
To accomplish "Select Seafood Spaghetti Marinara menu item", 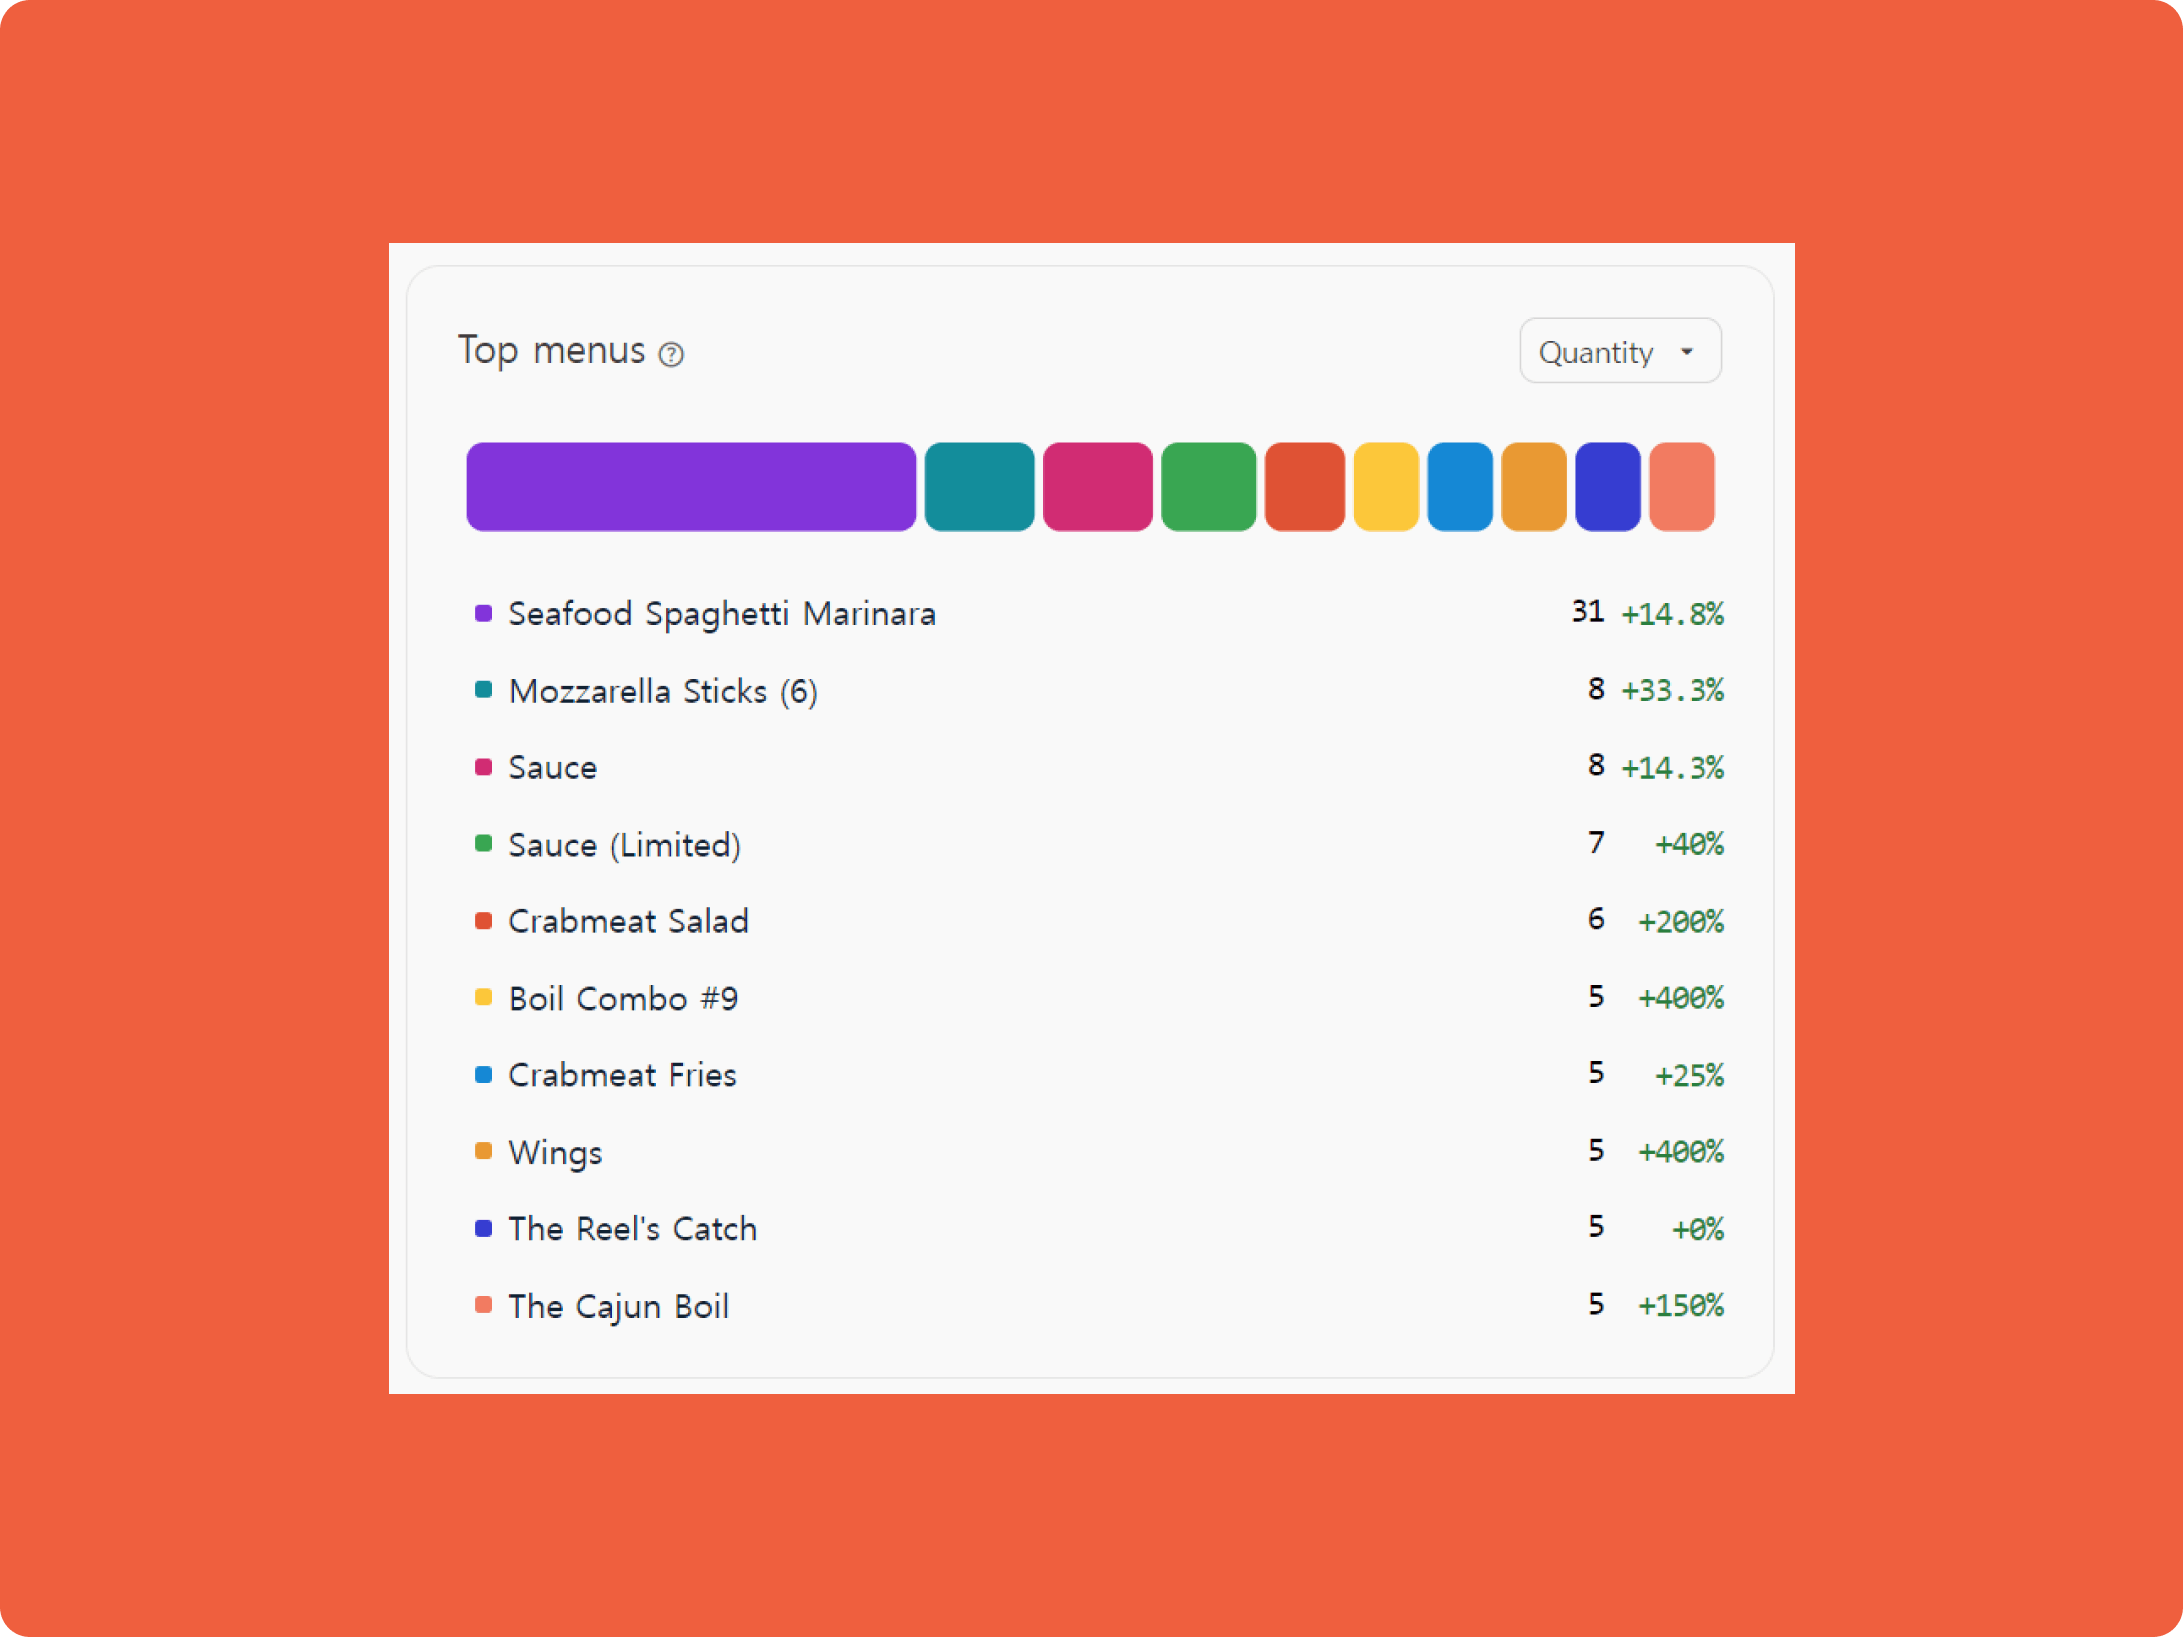I will tap(721, 613).
